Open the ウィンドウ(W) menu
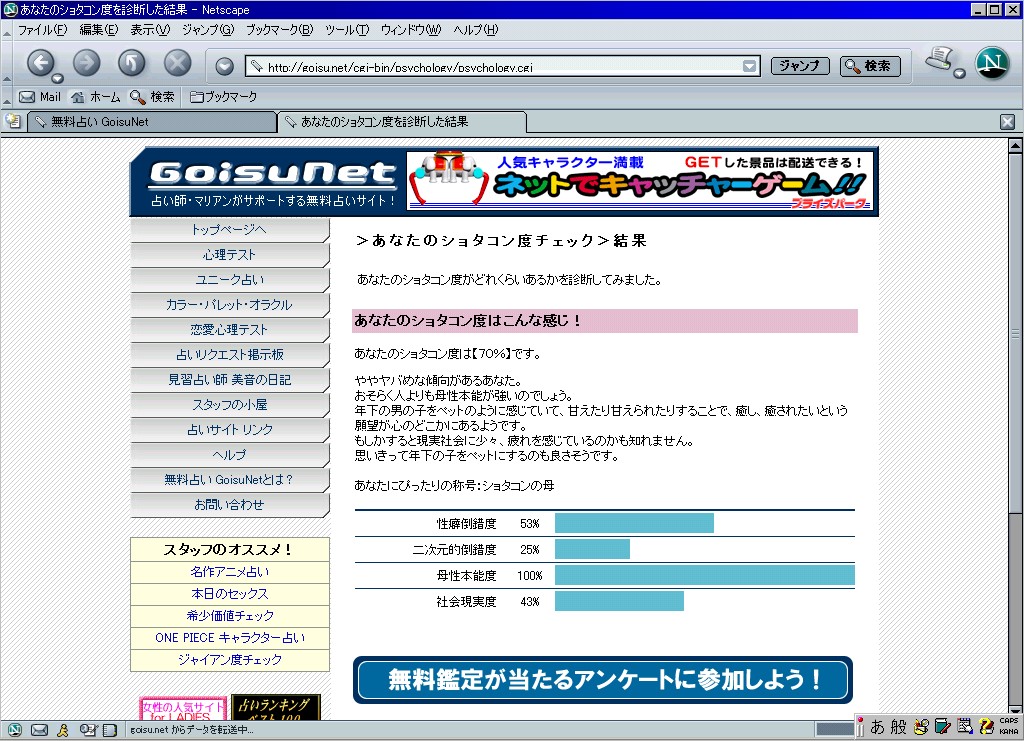 coord(411,30)
